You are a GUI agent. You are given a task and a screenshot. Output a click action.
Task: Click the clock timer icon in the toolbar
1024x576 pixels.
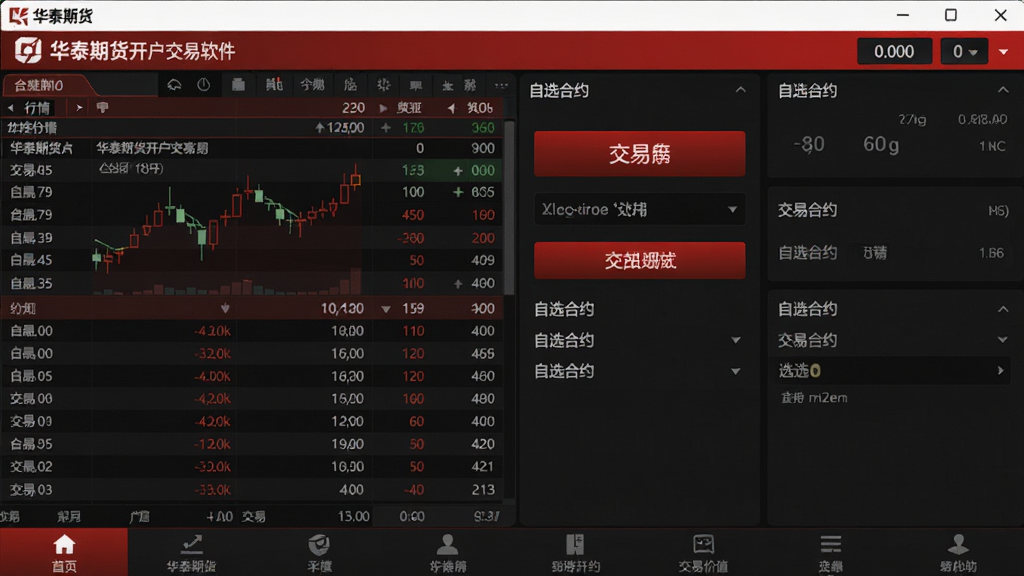click(x=204, y=85)
